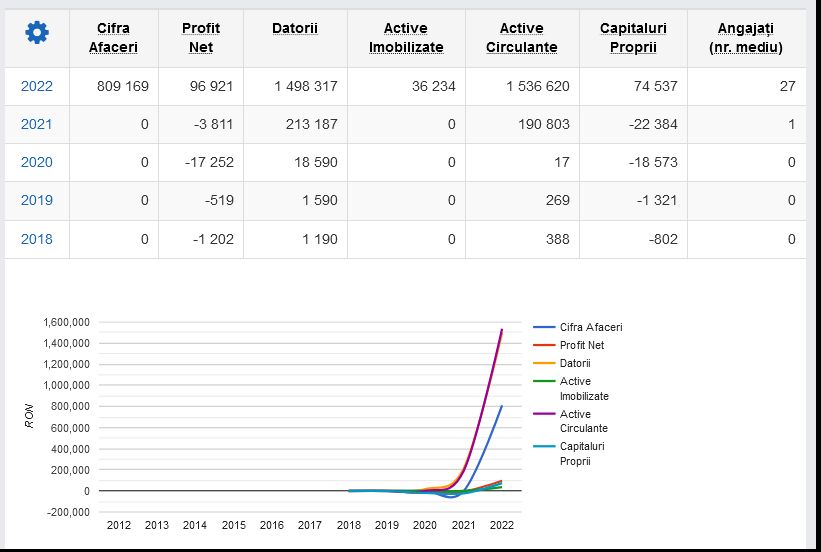Viewport: 821px width, 552px height.
Task: Open the 2021 year link
Action: [x=37, y=124]
